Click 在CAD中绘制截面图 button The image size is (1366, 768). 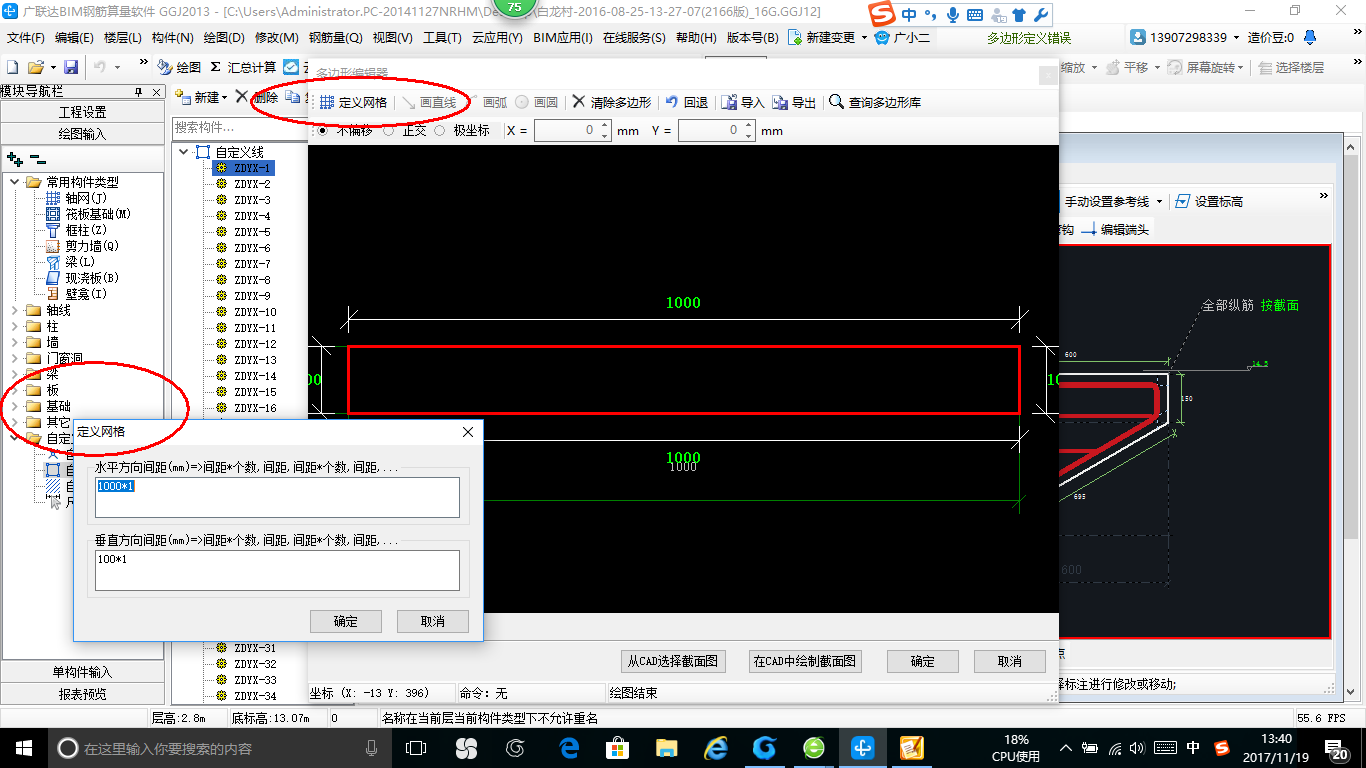click(805, 661)
